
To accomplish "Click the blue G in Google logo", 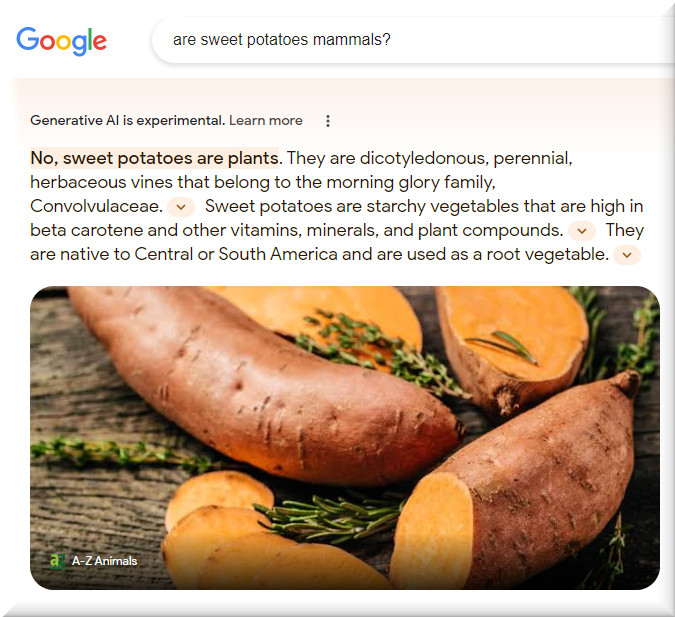I will tap(28, 39).
